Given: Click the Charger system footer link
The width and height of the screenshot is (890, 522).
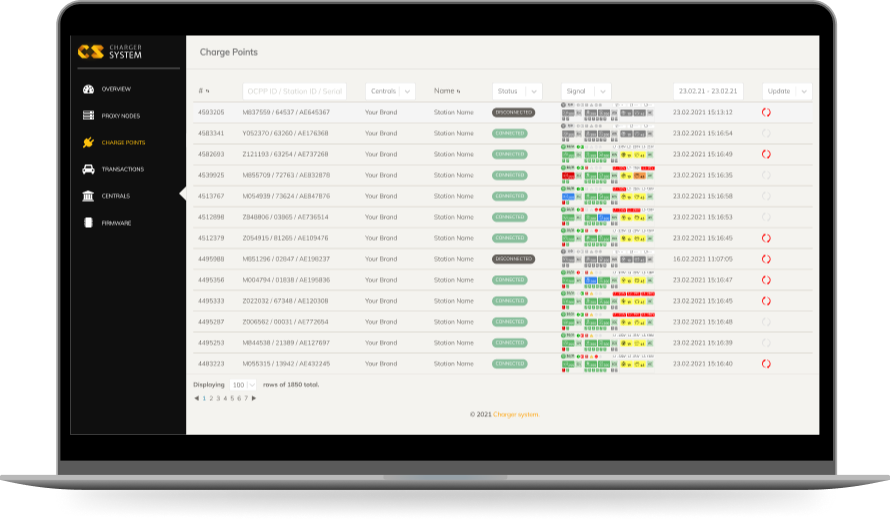Looking at the screenshot, I should pos(516,414).
